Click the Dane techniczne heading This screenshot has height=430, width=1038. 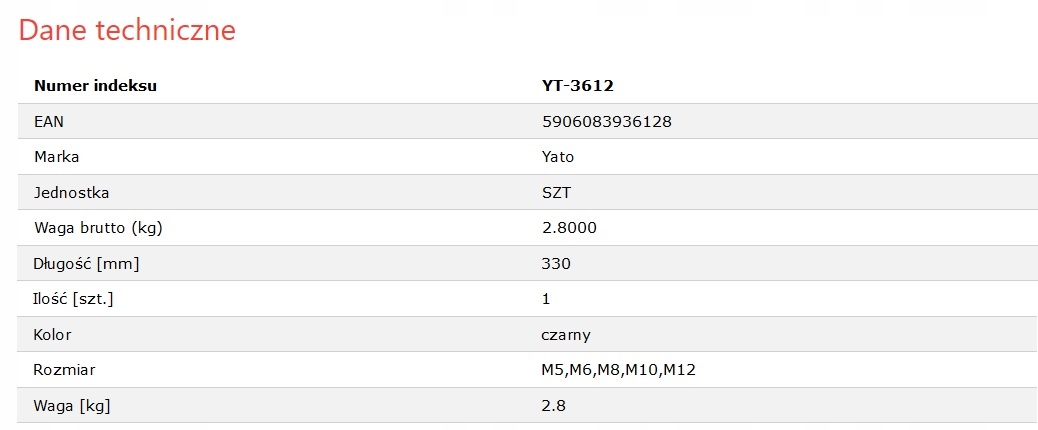[x=127, y=30]
